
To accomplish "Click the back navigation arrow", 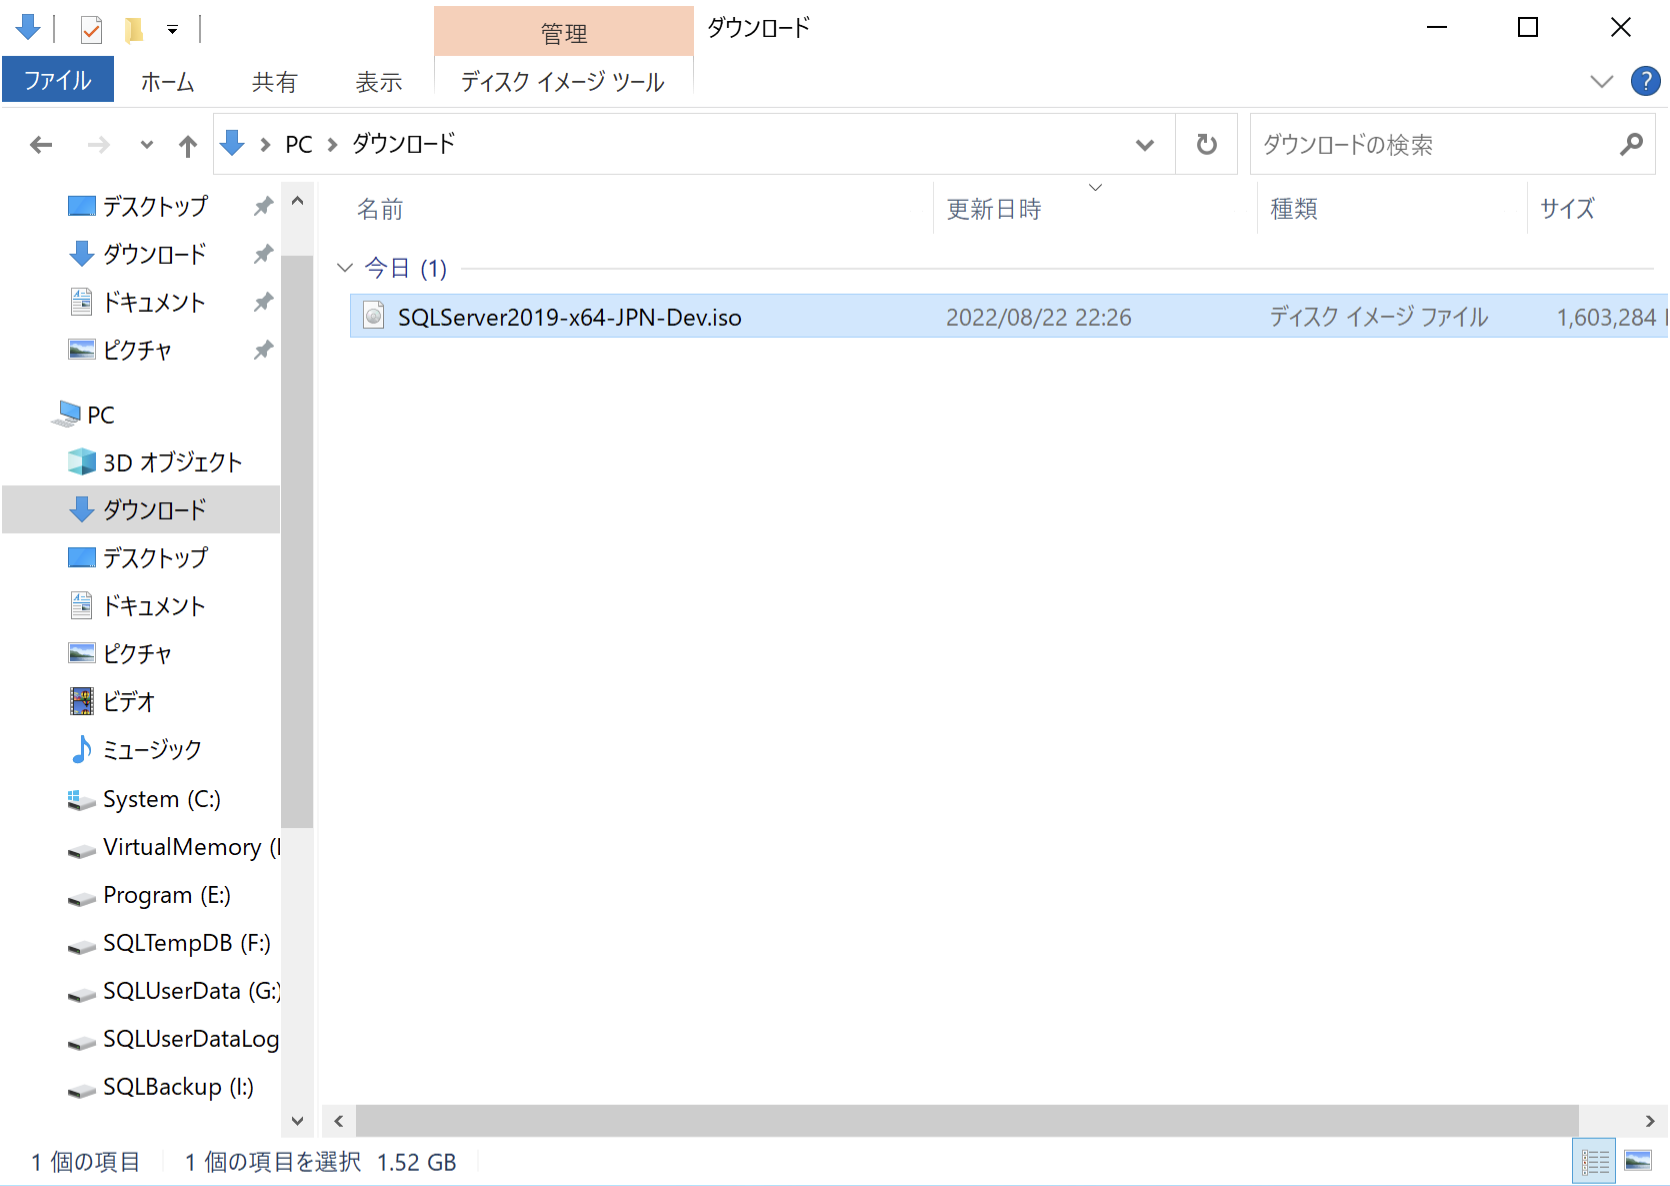I will [40, 144].
